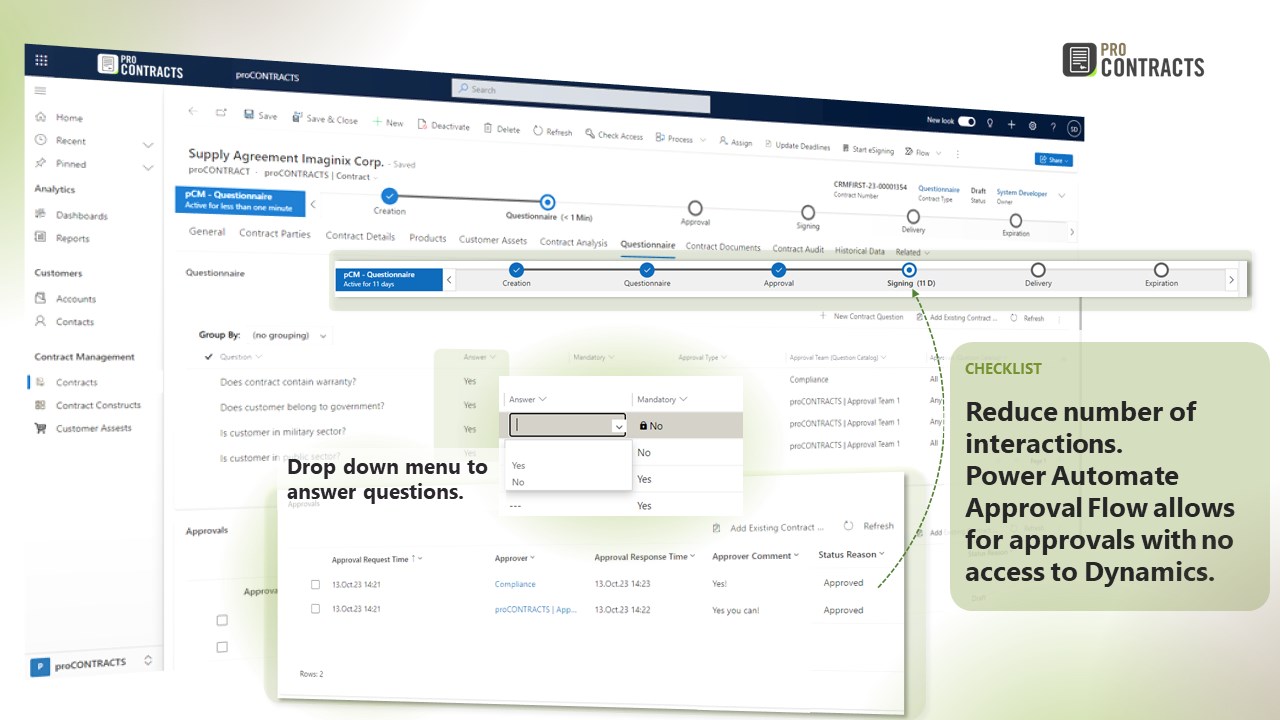Viewport: 1280px width, 720px height.
Task: Switch to the Products tab
Action: point(428,238)
